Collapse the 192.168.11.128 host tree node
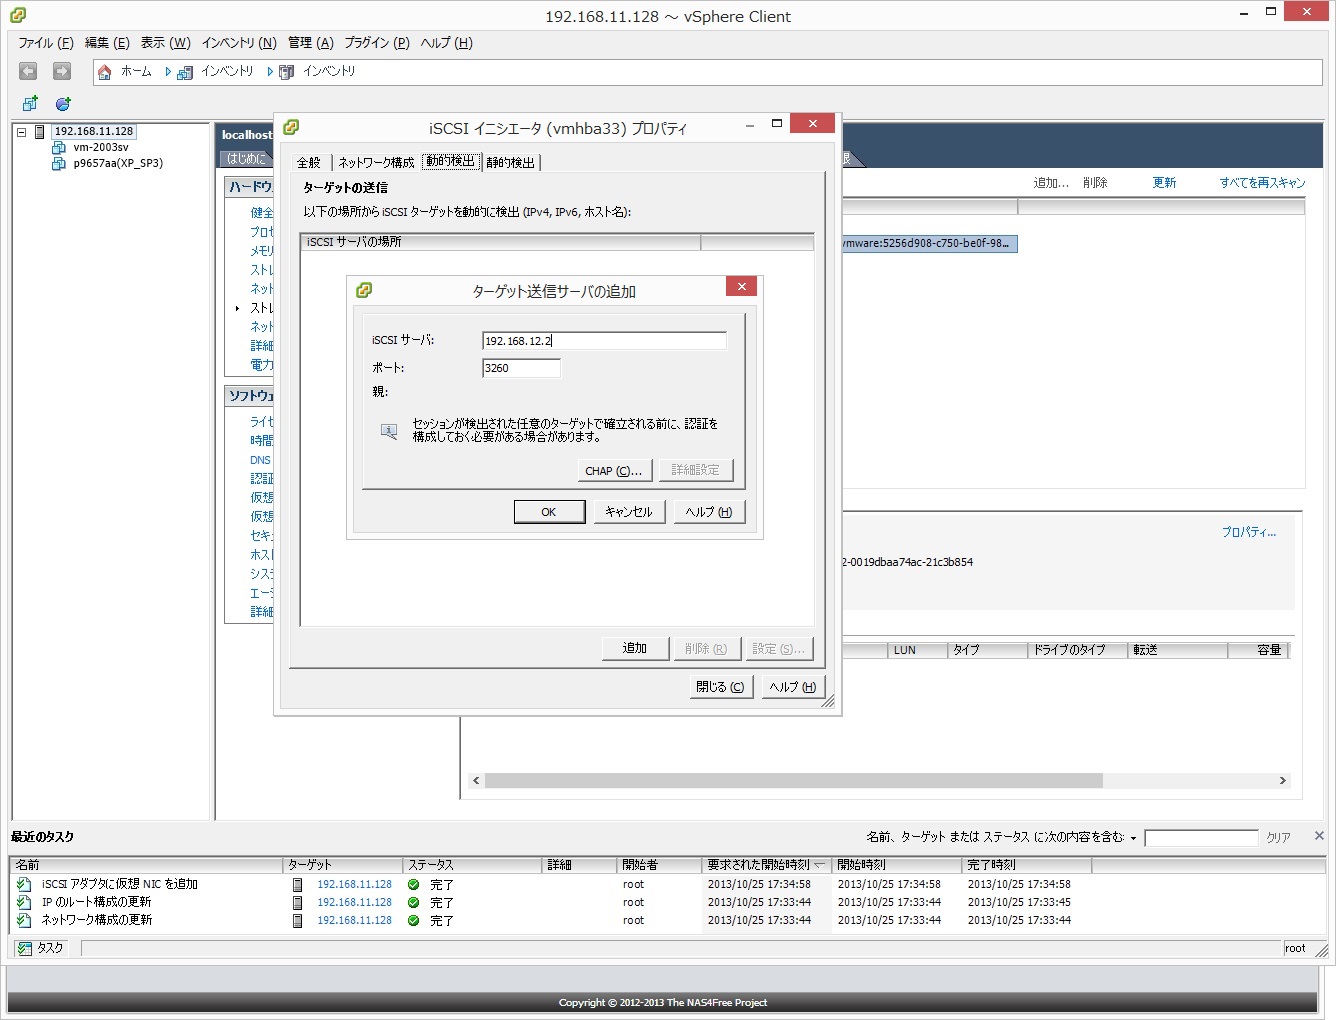The height and width of the screenshot is (1020, 1336). click(x=21, y=132)
